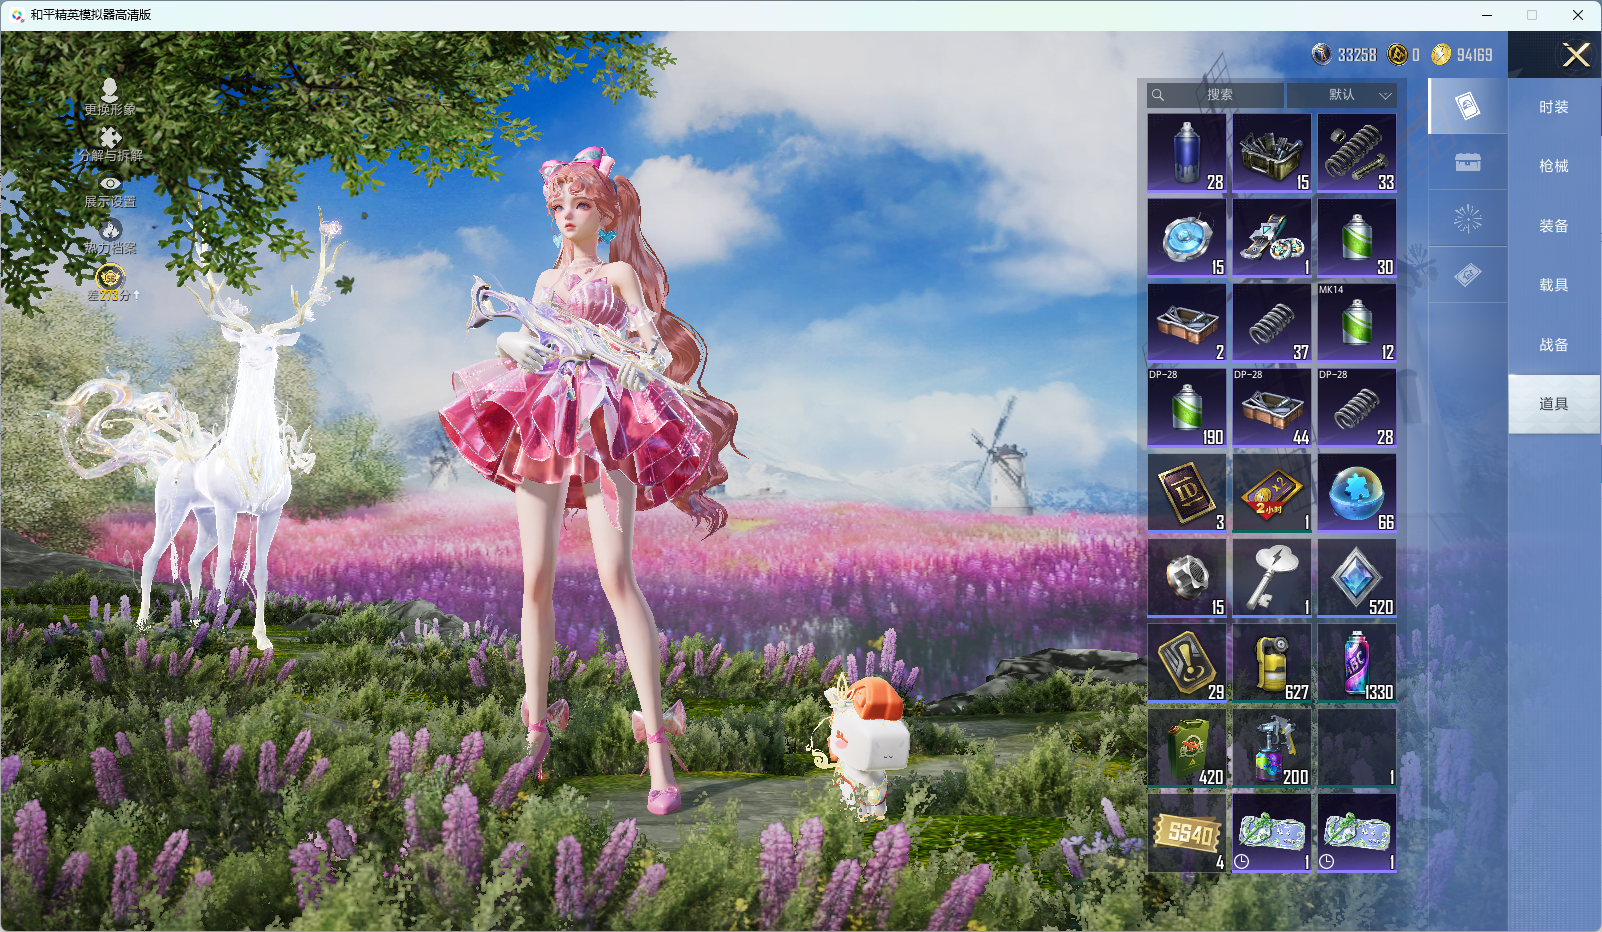The image size is (1602, 932).
Task: Select the phone and tokens item
Action: click(x=1272, y=238)
